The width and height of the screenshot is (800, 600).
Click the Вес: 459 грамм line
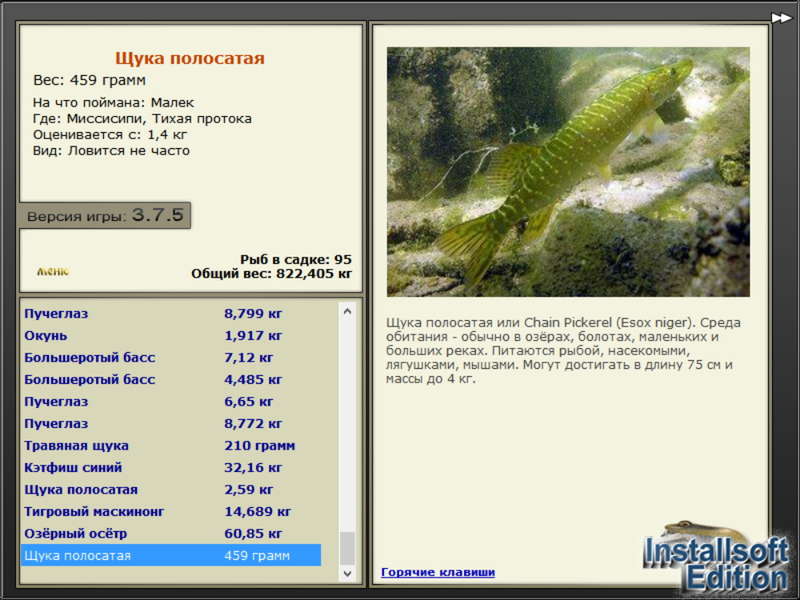click(89, 80)
